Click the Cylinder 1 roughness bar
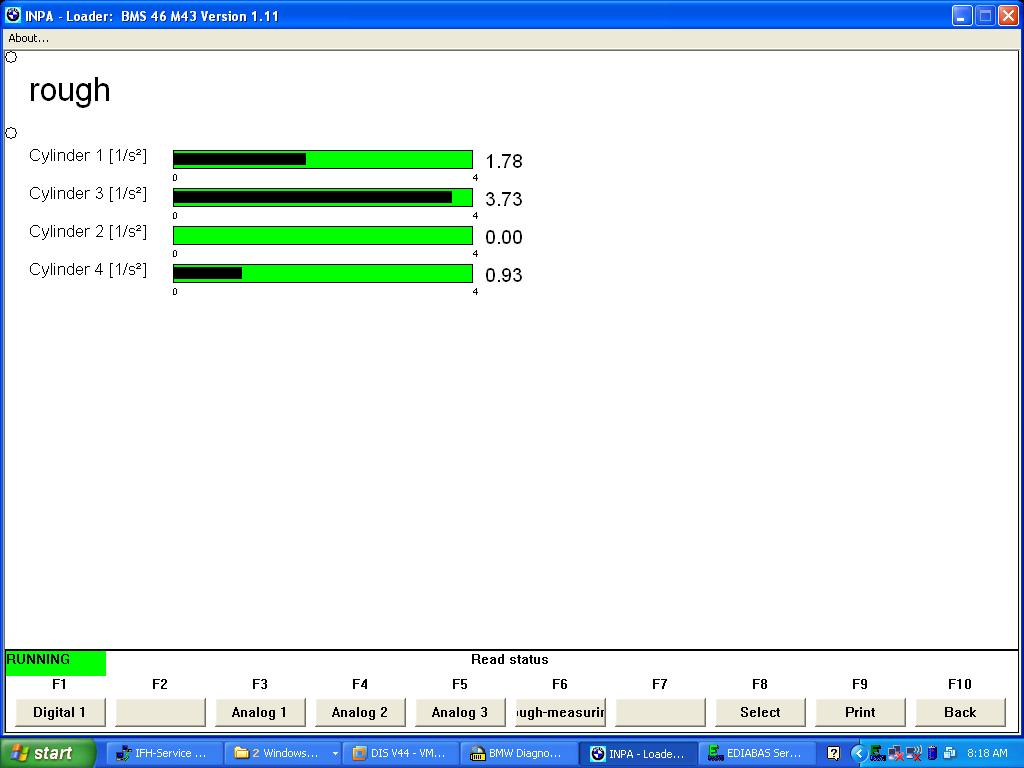The height and width of the screenshot is (768, 1024). (x=322, y=159)
